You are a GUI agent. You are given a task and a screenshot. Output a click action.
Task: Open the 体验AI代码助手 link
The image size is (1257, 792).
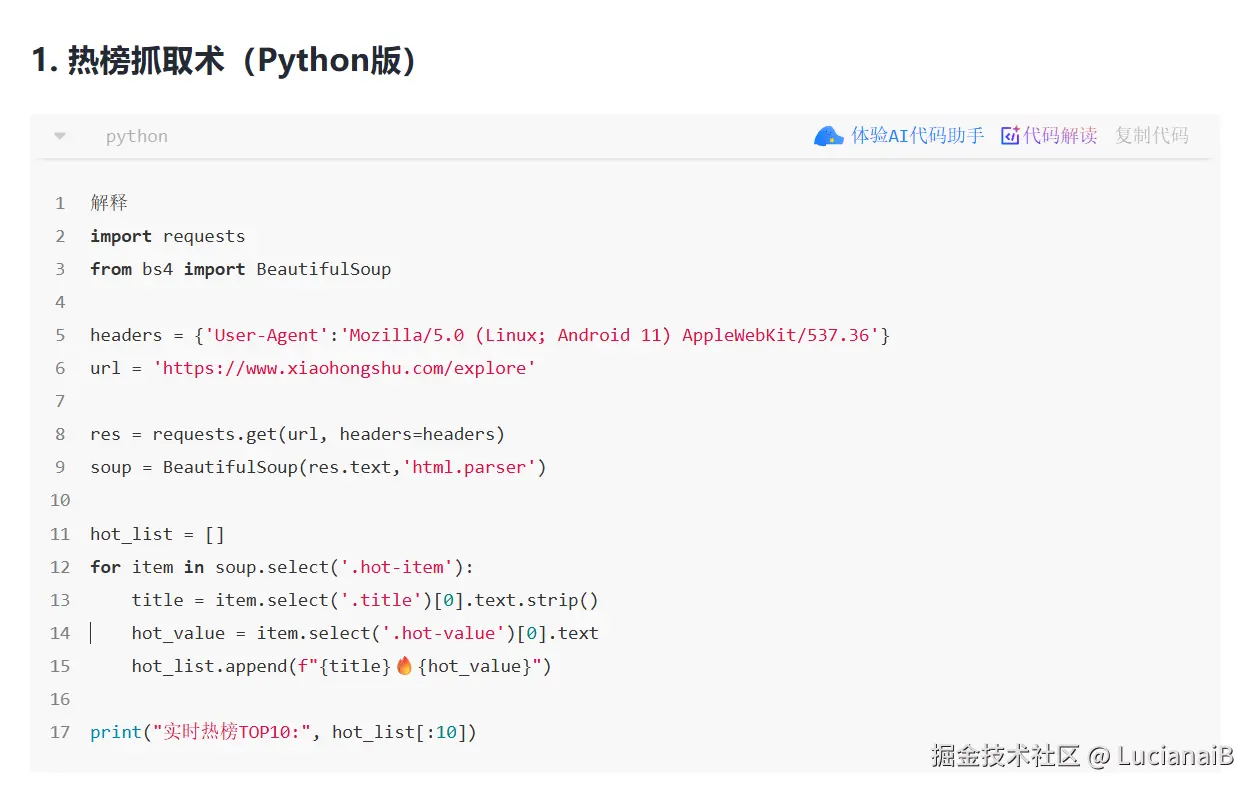[x=917, y=136]
